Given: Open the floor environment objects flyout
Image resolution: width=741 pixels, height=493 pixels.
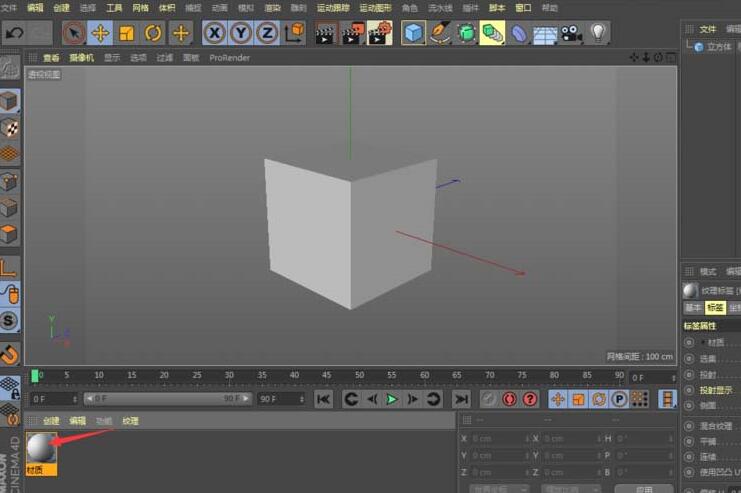Looking at the screenshot, I should tap(545, 33).
